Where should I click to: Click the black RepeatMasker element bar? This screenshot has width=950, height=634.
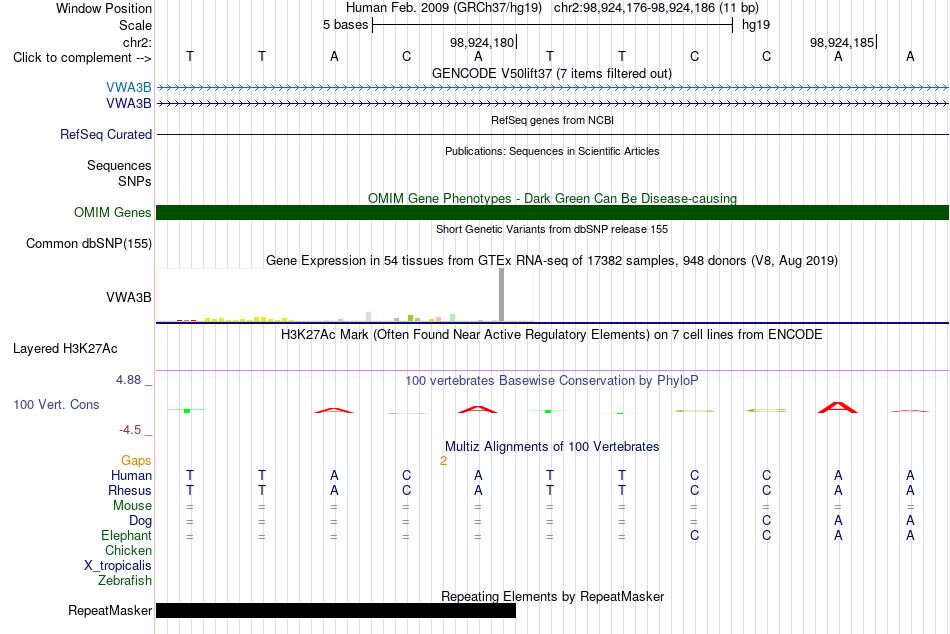click(x=336, y=610)
